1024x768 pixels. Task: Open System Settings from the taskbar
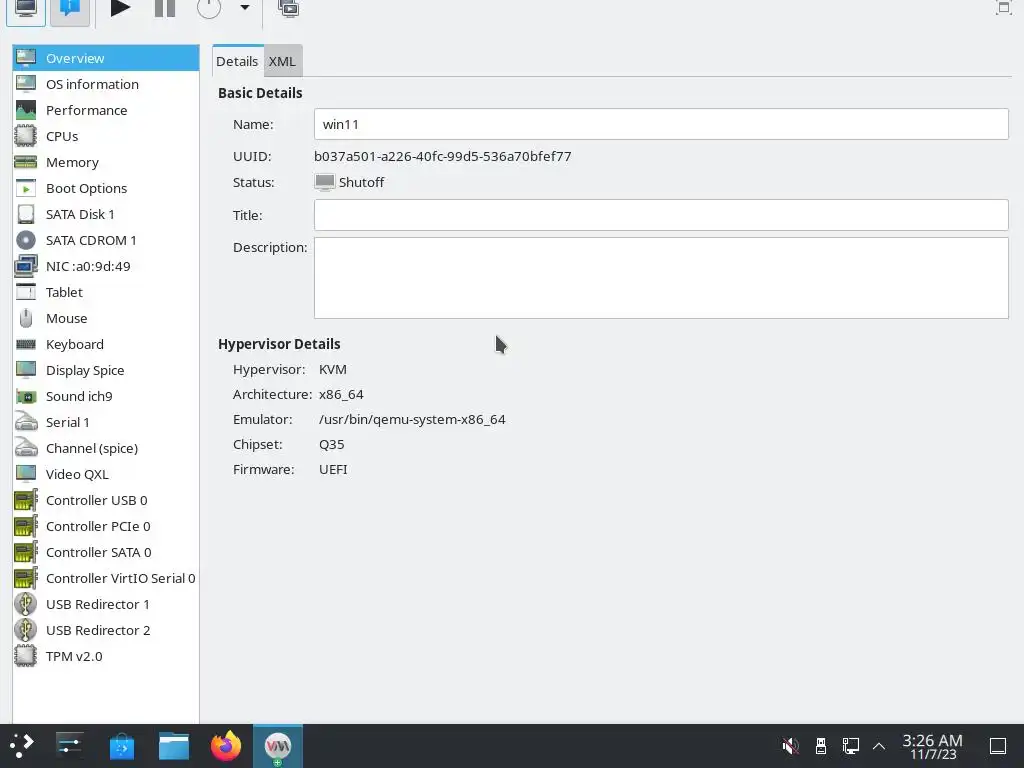(69, 746)
